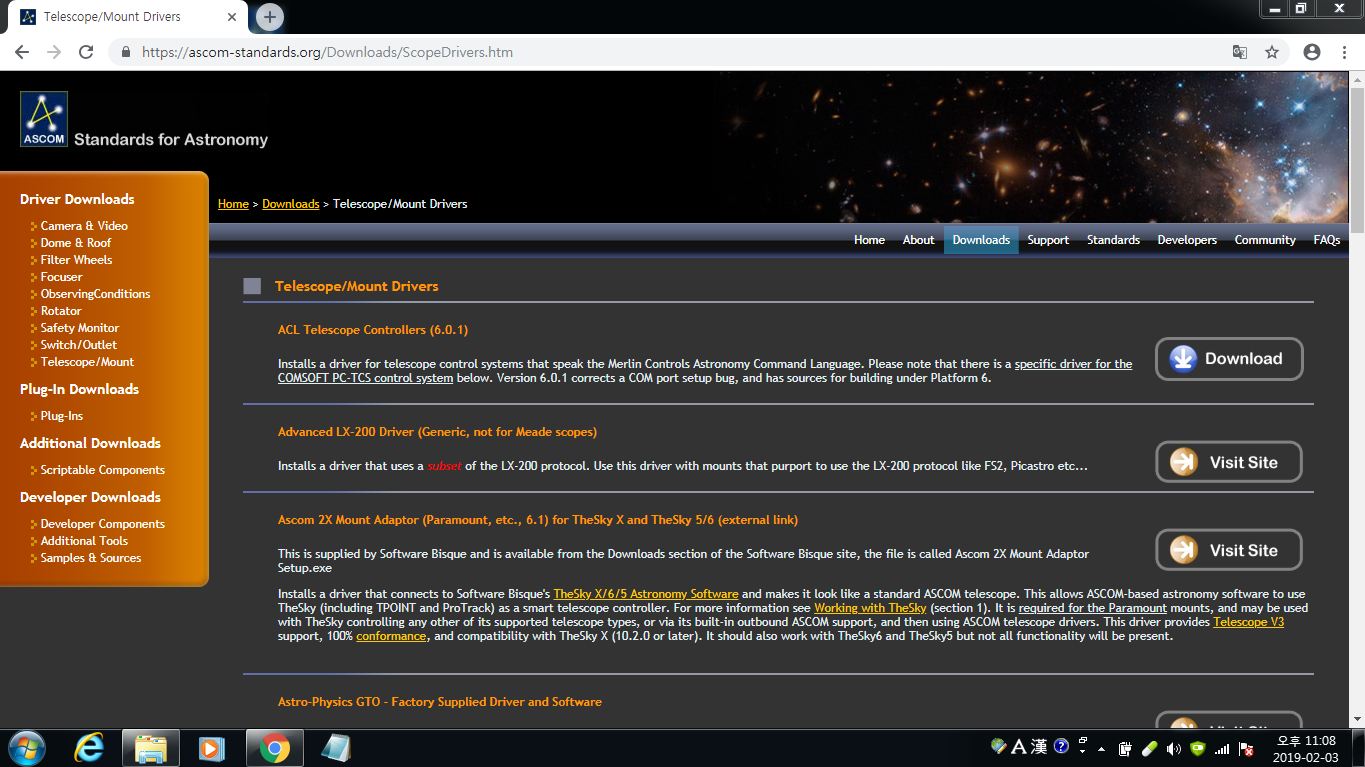The height and width of the screenshot is (767, 1365).
Task: Open the notepad-style taskbar icon next to Chrome
Action: coord(336,748)
